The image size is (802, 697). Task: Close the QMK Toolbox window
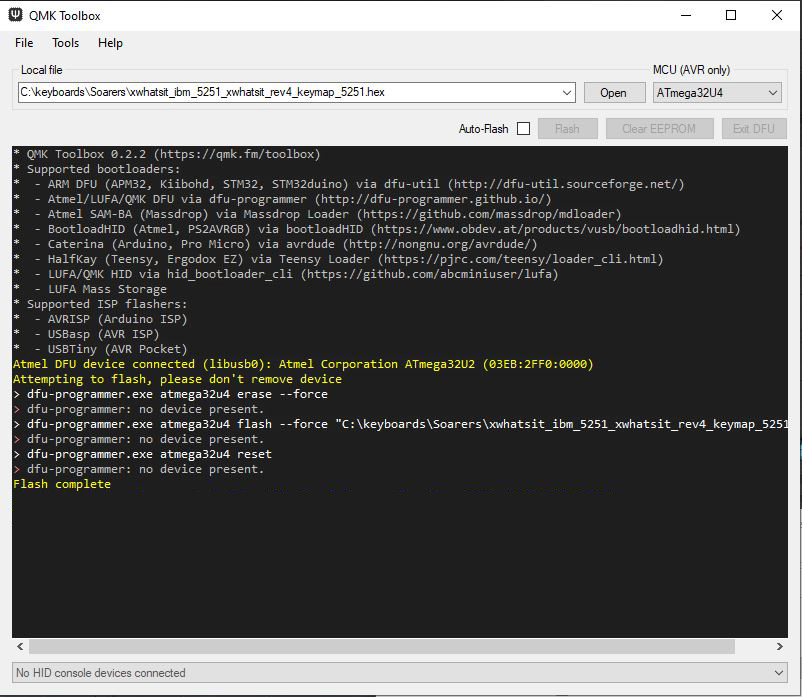[x=777, y=16]
